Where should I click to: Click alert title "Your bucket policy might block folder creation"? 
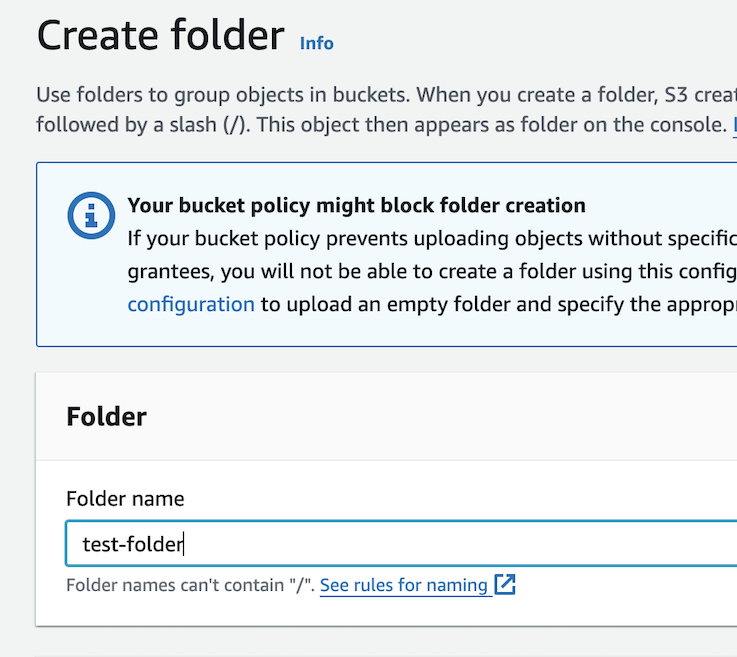pyautogui.click(x=356, y=206)
